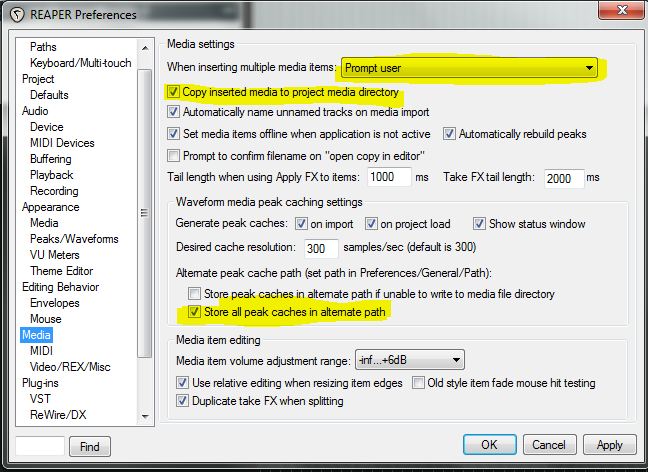Select Keyboard/Multi-touch preferences page
The width and height of the screenshot is (648, 472).
81,63
